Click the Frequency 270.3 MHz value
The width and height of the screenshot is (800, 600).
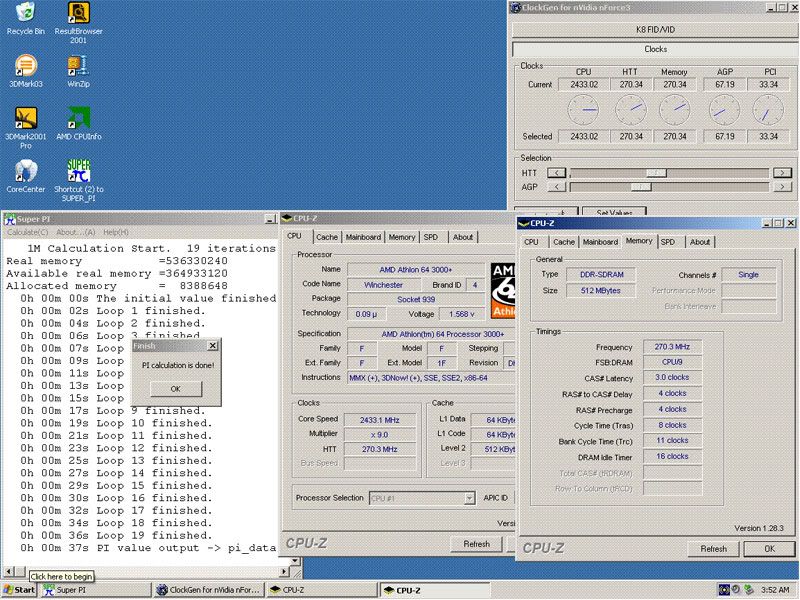[x=672, y=347]
